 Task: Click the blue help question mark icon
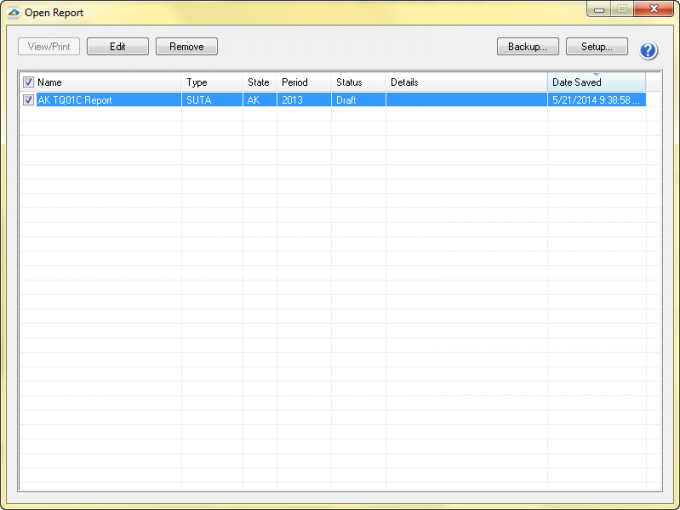click(x=648, y=51)
